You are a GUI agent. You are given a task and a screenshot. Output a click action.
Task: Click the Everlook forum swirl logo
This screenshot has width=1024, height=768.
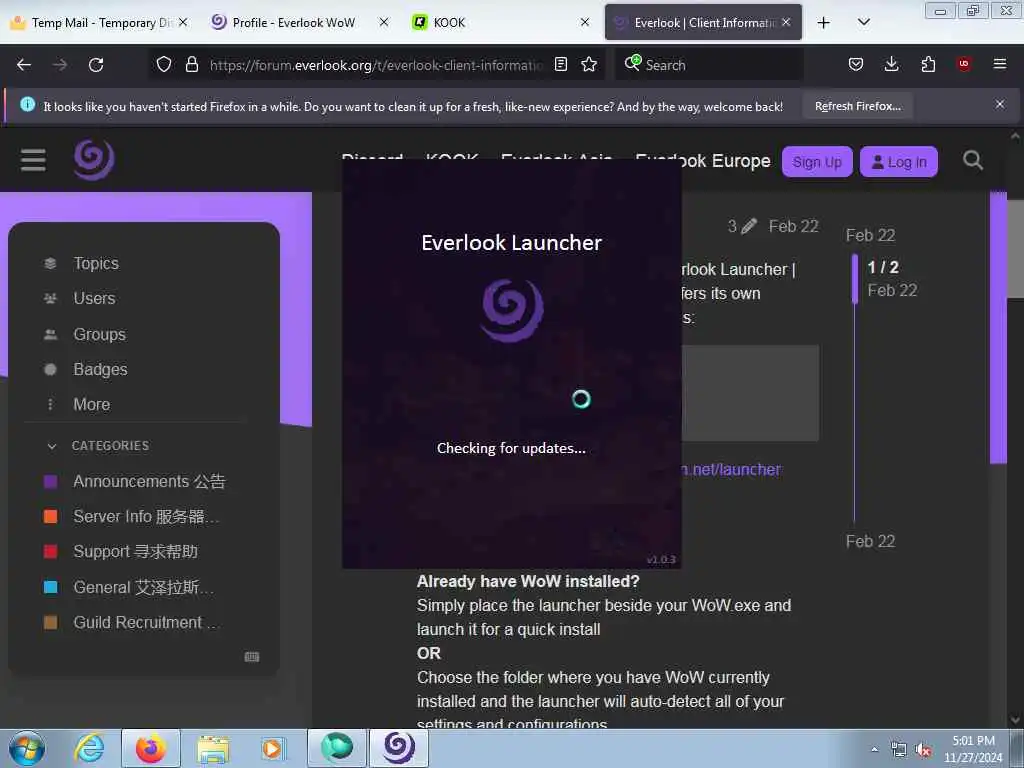94,159
